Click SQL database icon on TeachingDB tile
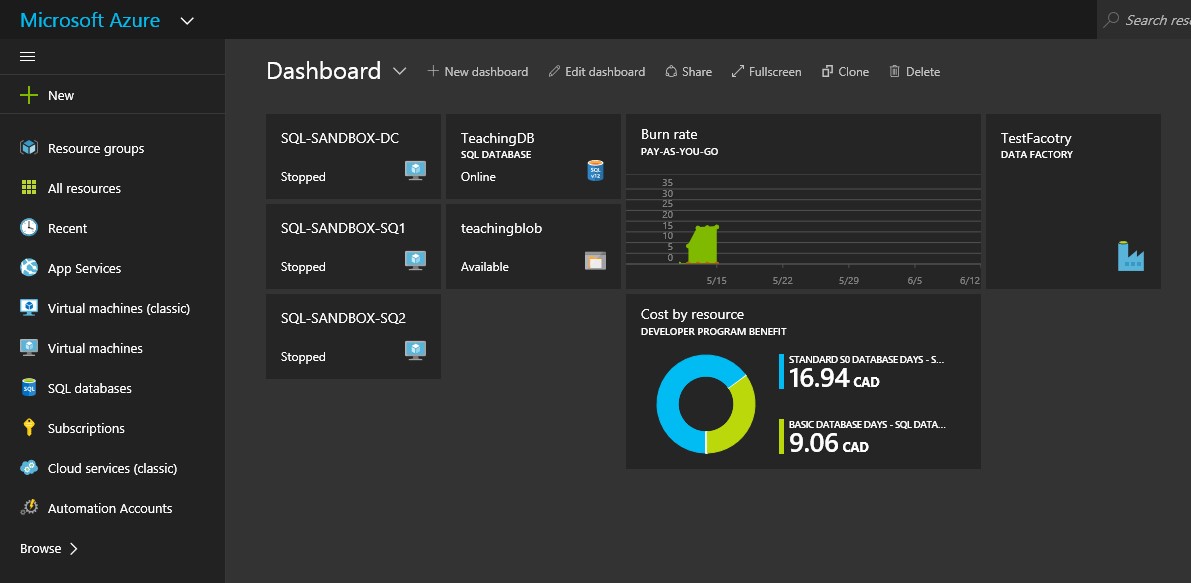This screenshot has height=583, width=1191. click(x=596, y=170)
